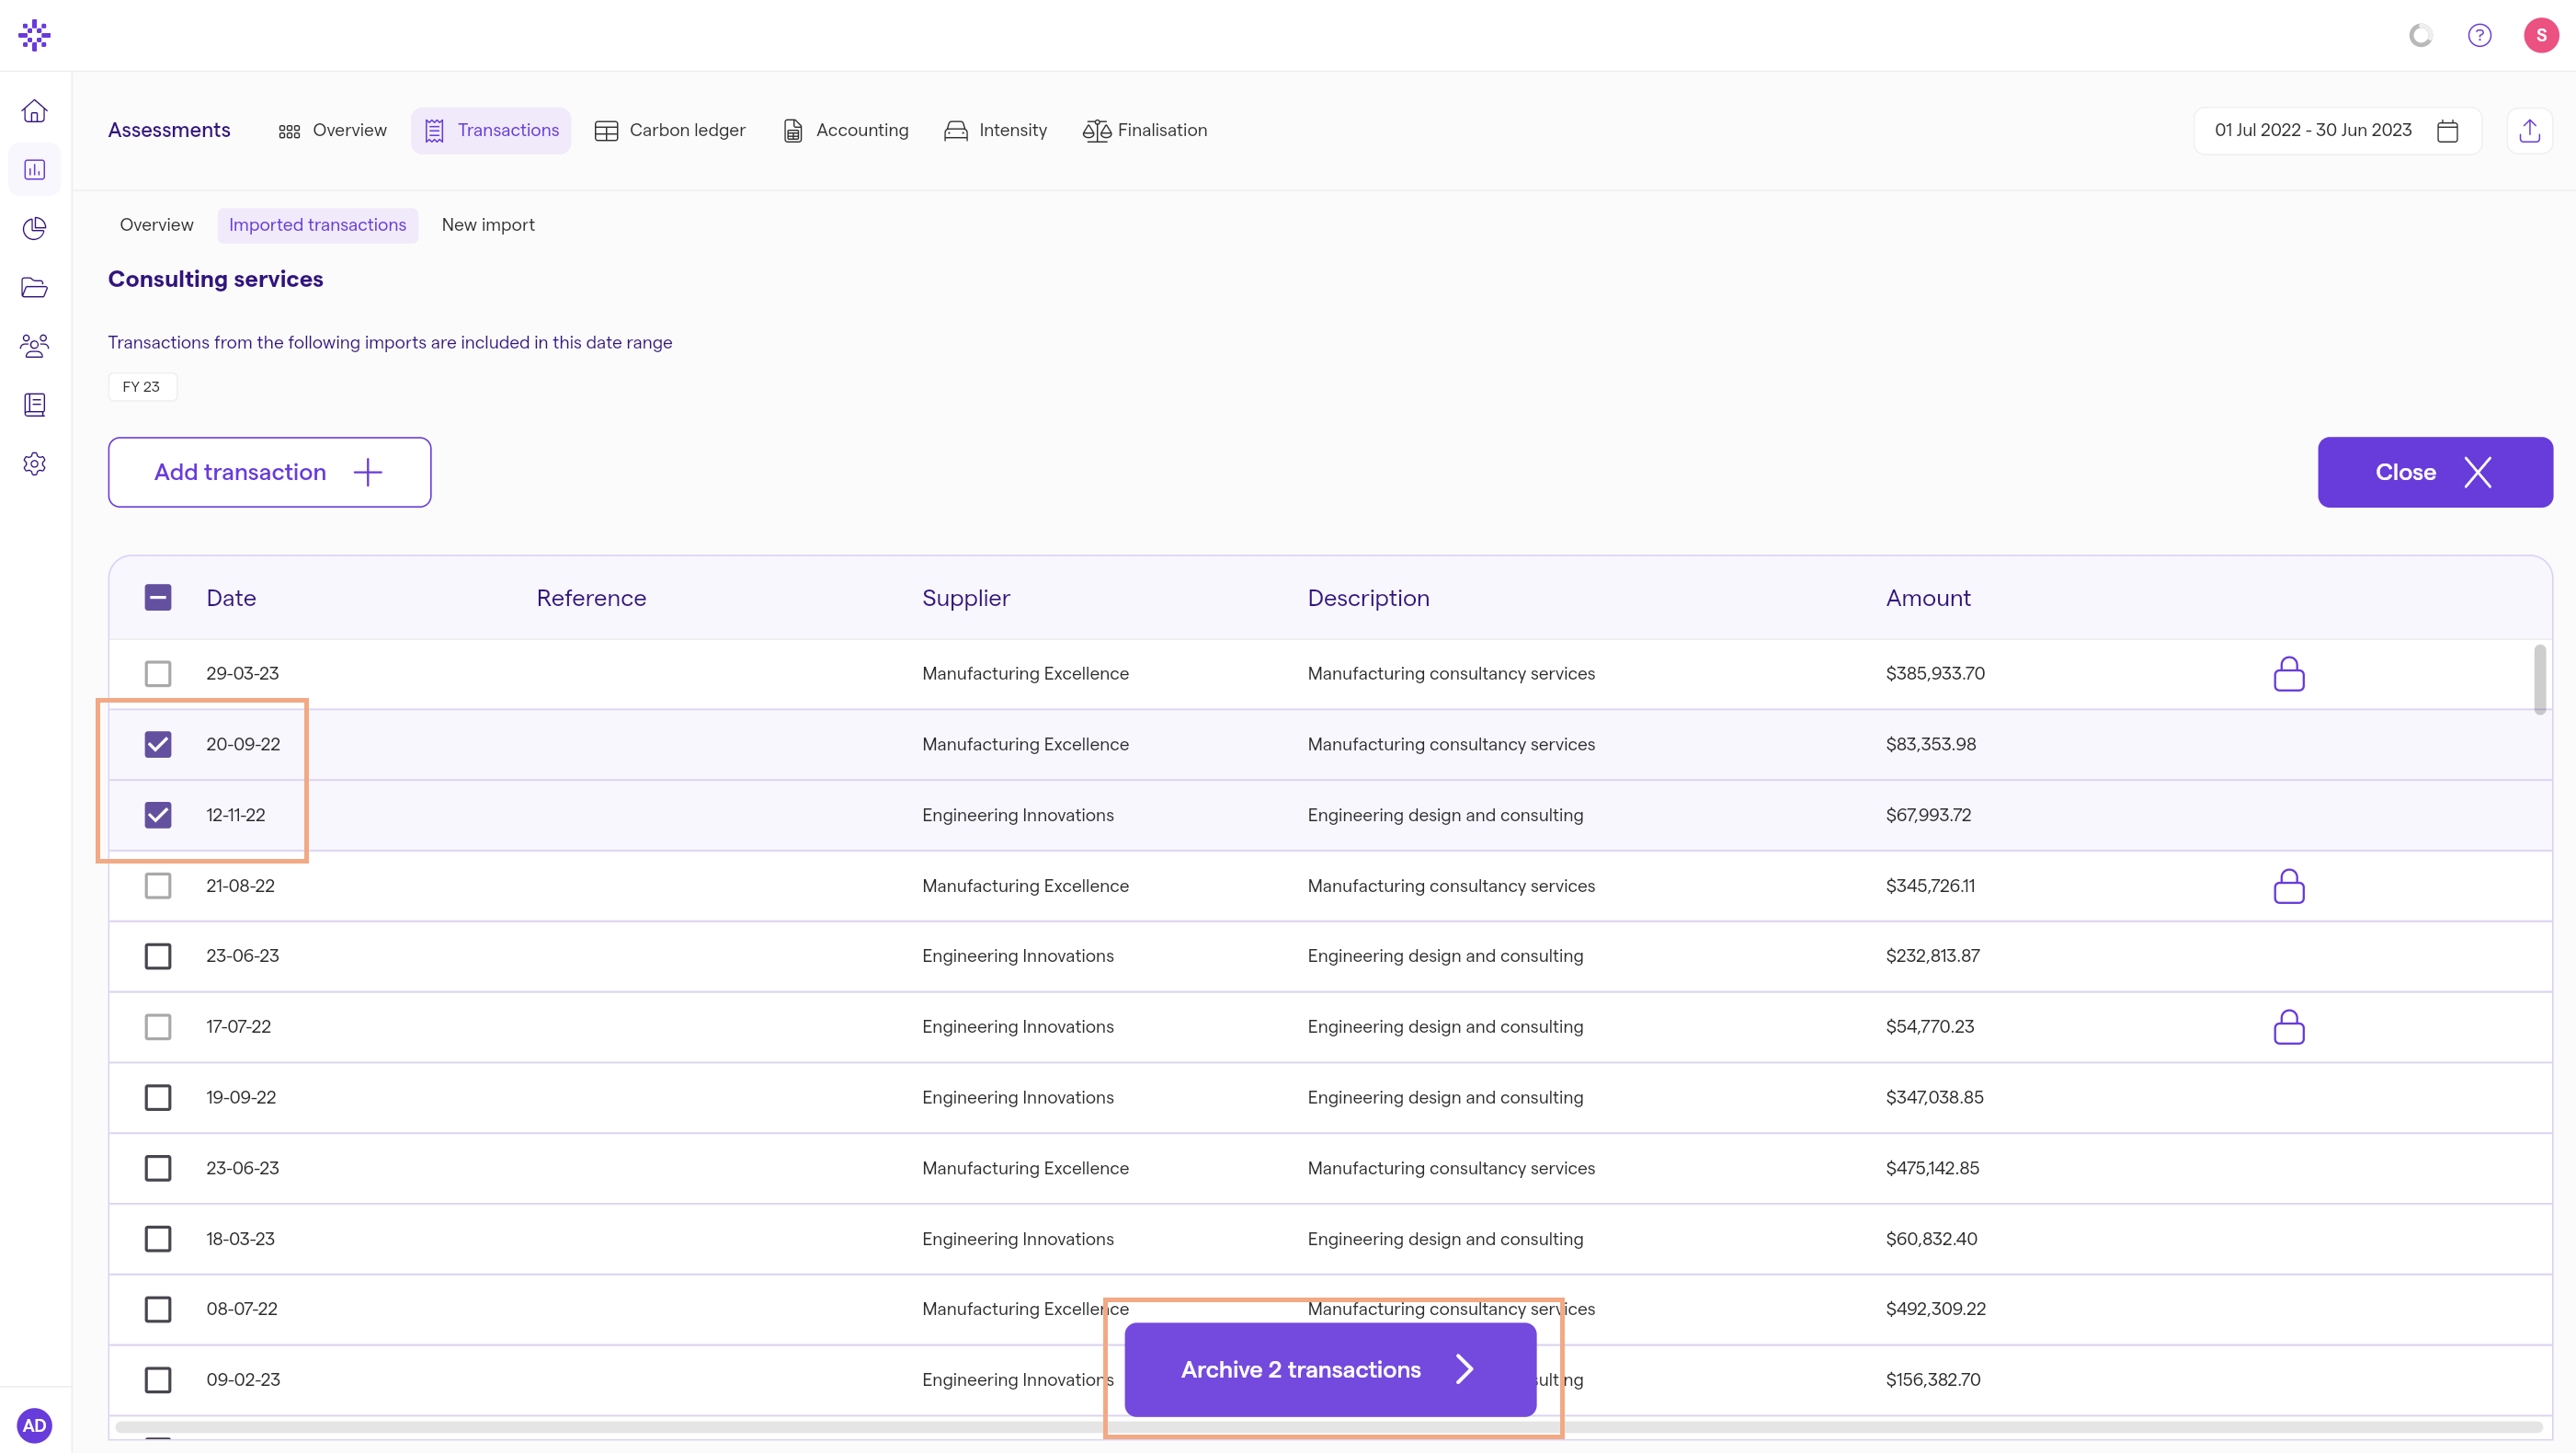This screenshot has width=2576, height=1453.
Task: Click the app logo in top-left corner
Action: 35,35
